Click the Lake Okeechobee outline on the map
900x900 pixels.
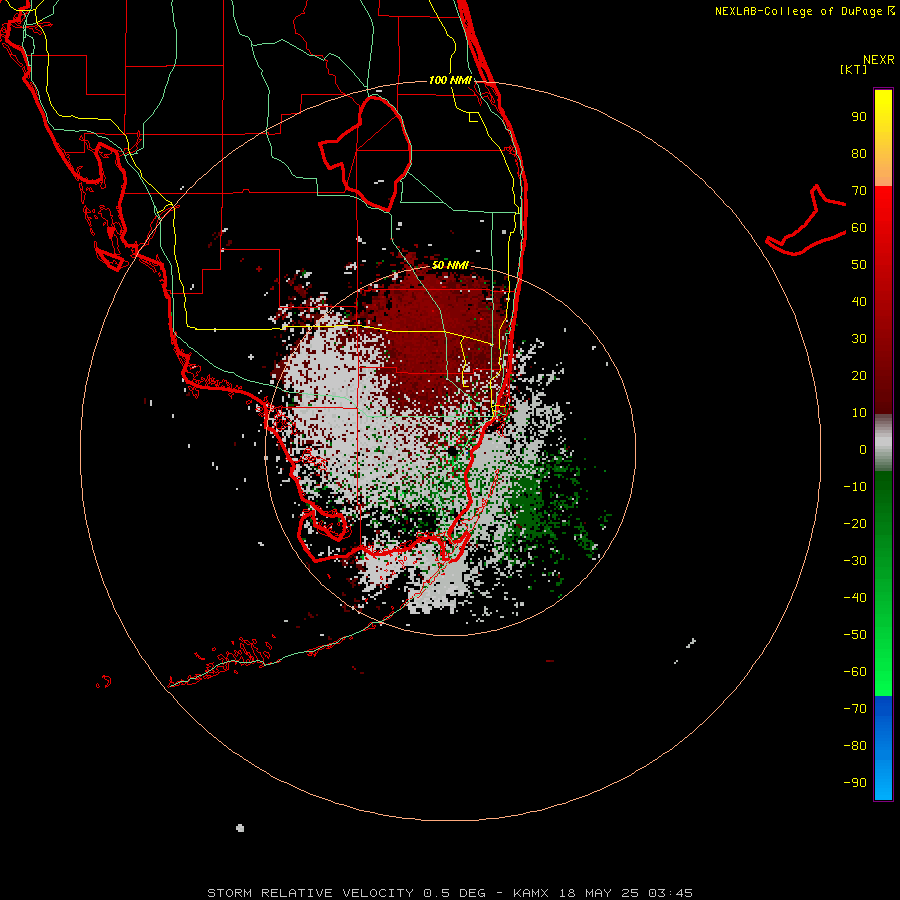click(x=366, y=152)
